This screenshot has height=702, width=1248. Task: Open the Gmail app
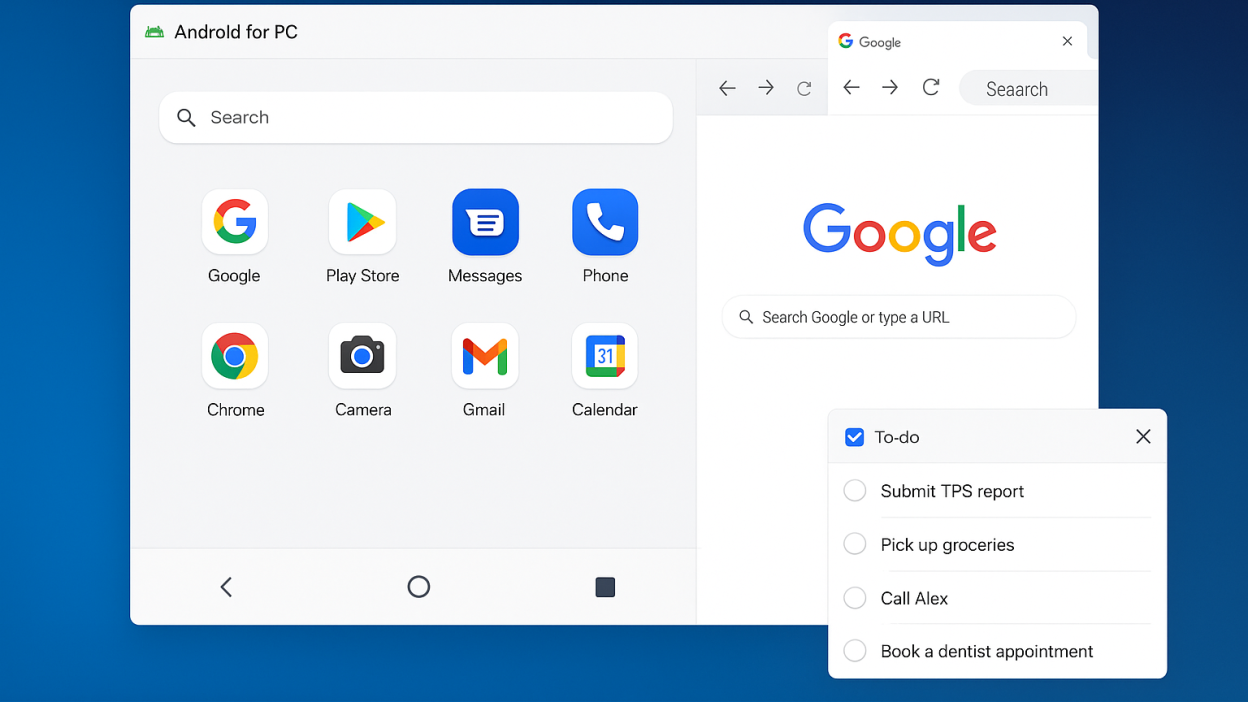tap(485, 356)
